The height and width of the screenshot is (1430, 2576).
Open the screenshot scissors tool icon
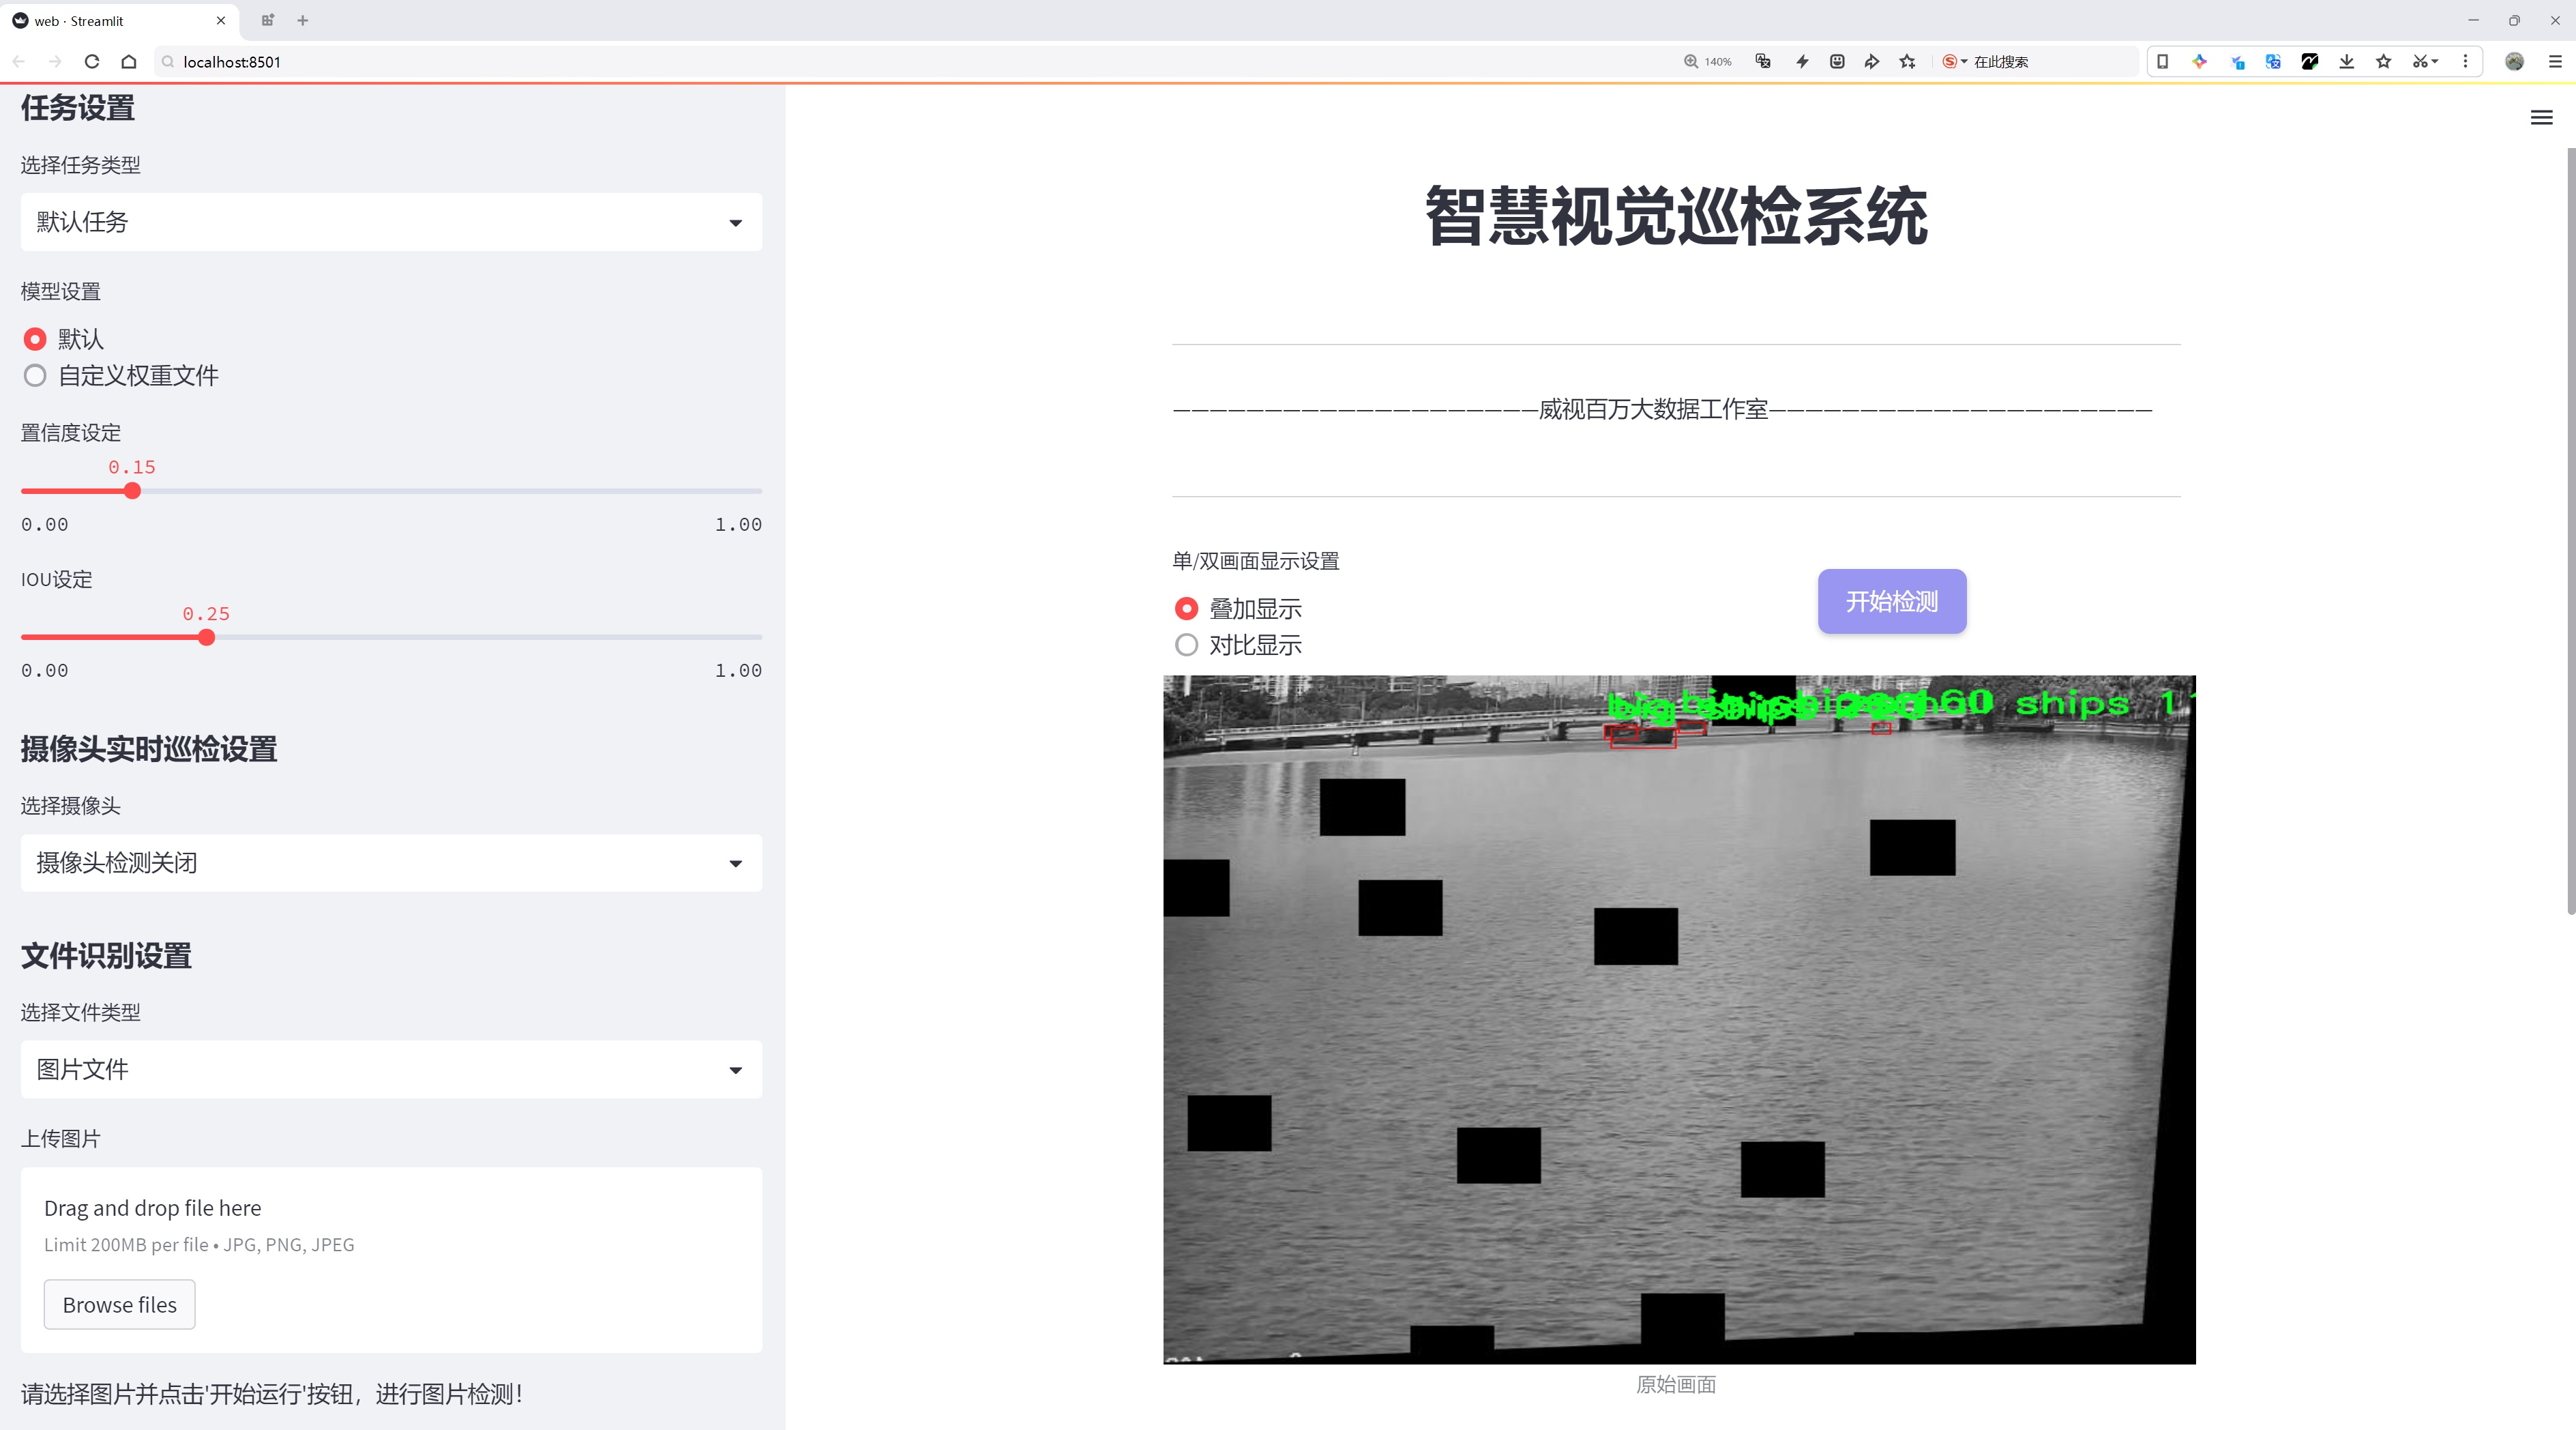tap(2419, 62)
